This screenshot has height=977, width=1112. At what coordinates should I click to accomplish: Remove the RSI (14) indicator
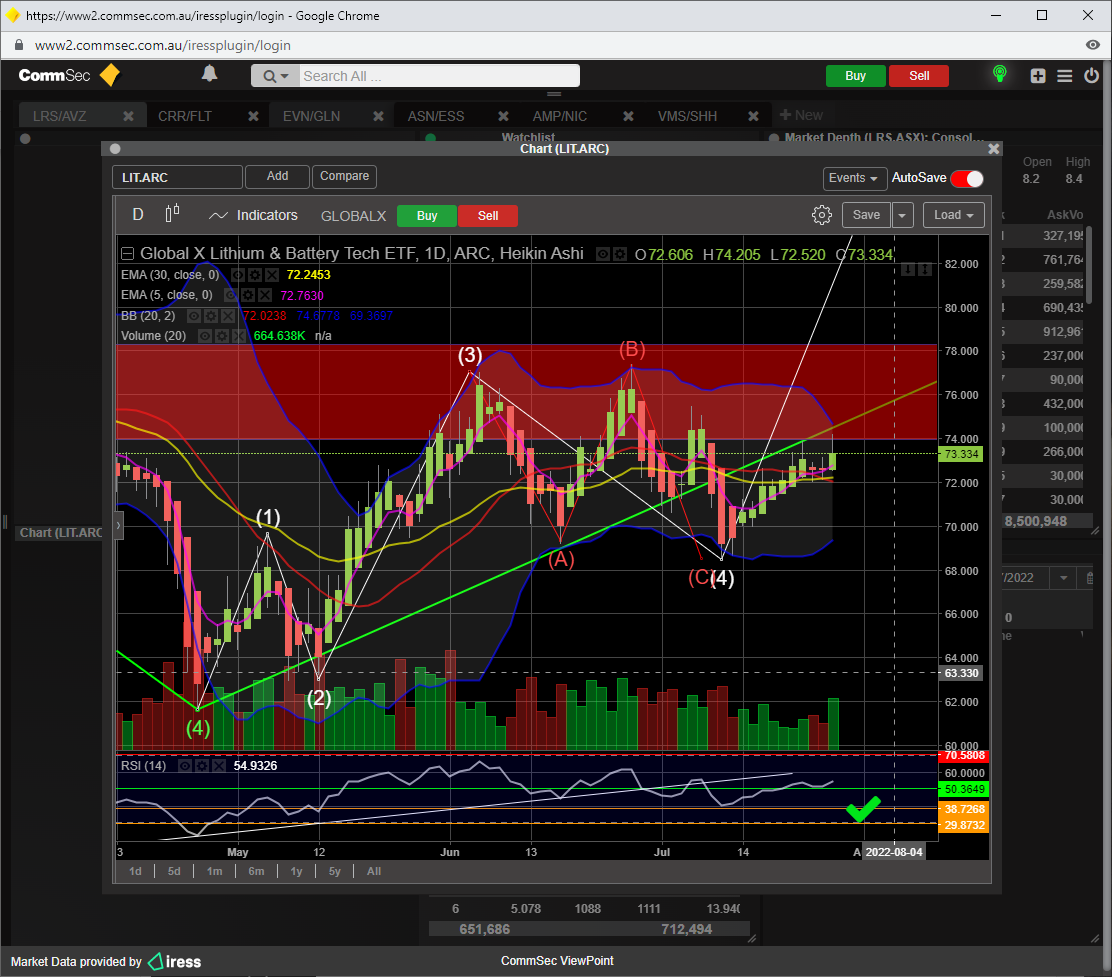218,766
